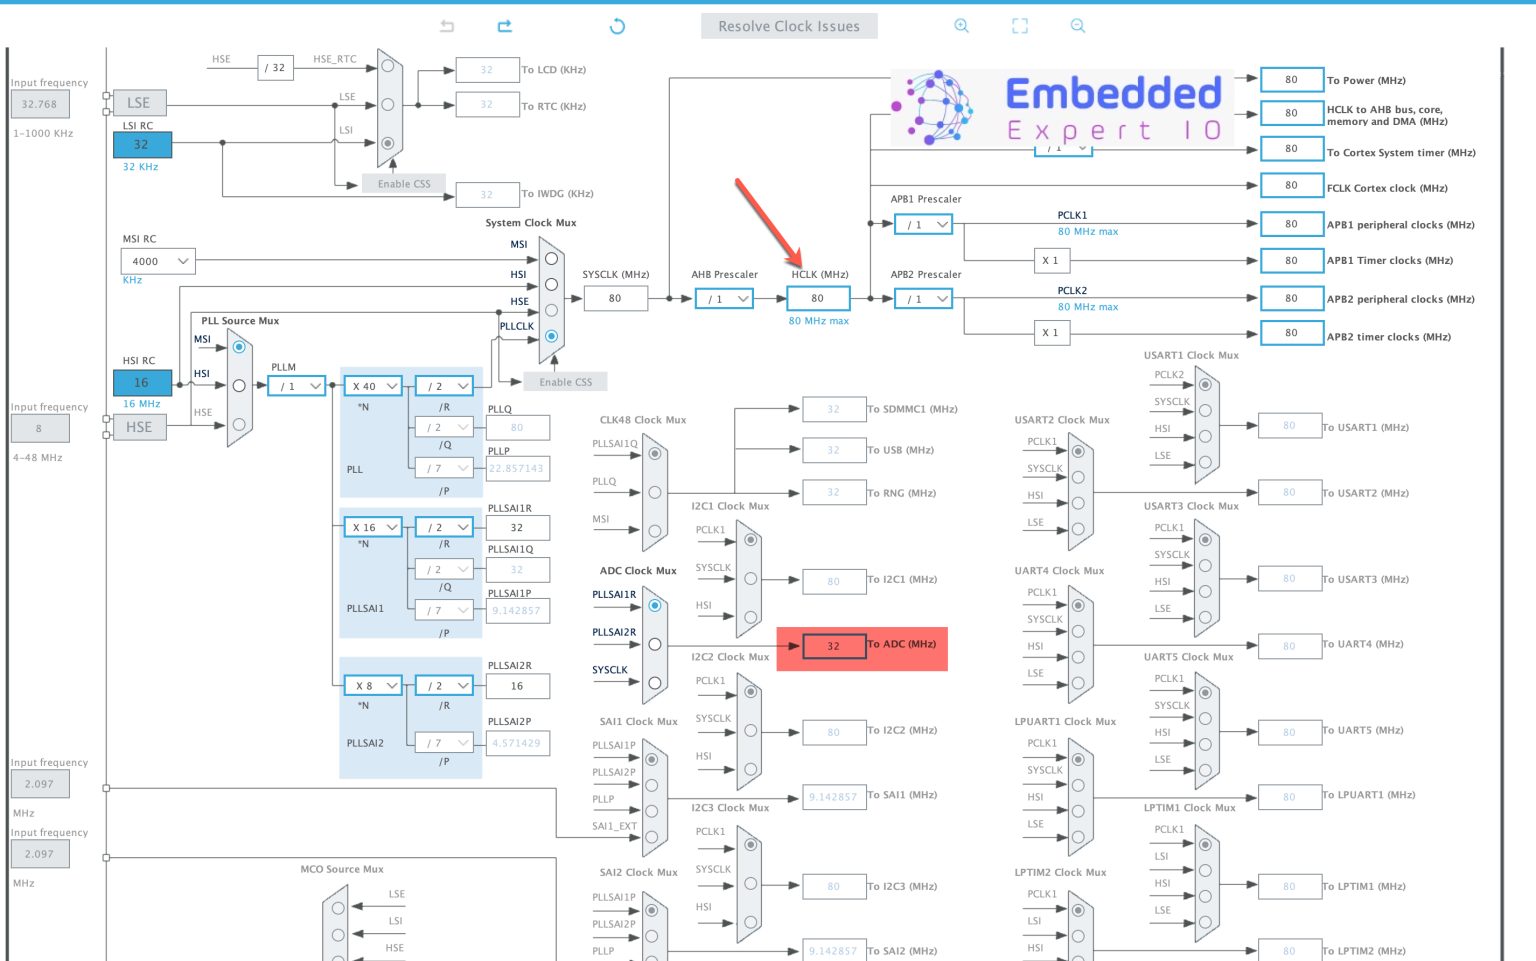Click Enable CSS under the System Clock Mux
Viewport: 1536px width, 961px height.
[x=565, y=381]
